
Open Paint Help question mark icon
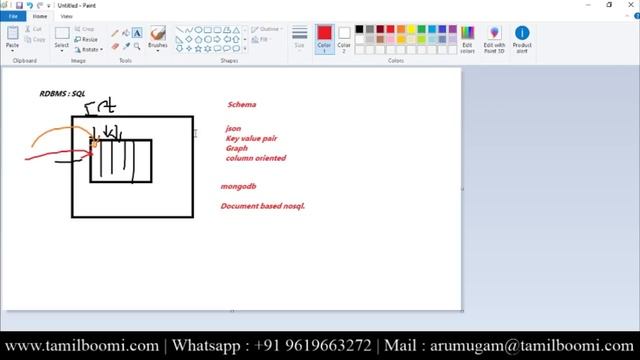pos(637,16)
